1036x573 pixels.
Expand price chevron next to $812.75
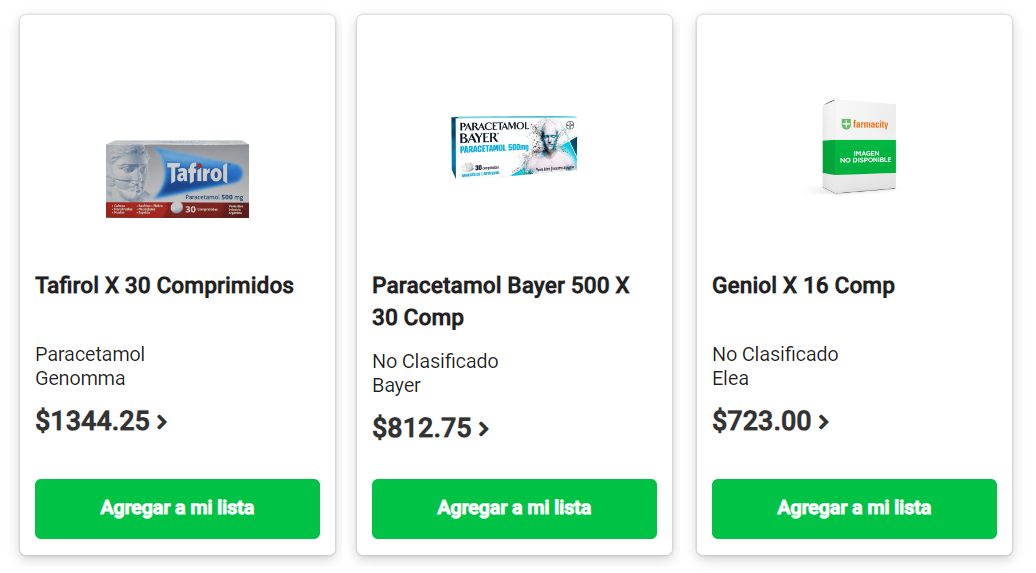[x=484, y=429]
